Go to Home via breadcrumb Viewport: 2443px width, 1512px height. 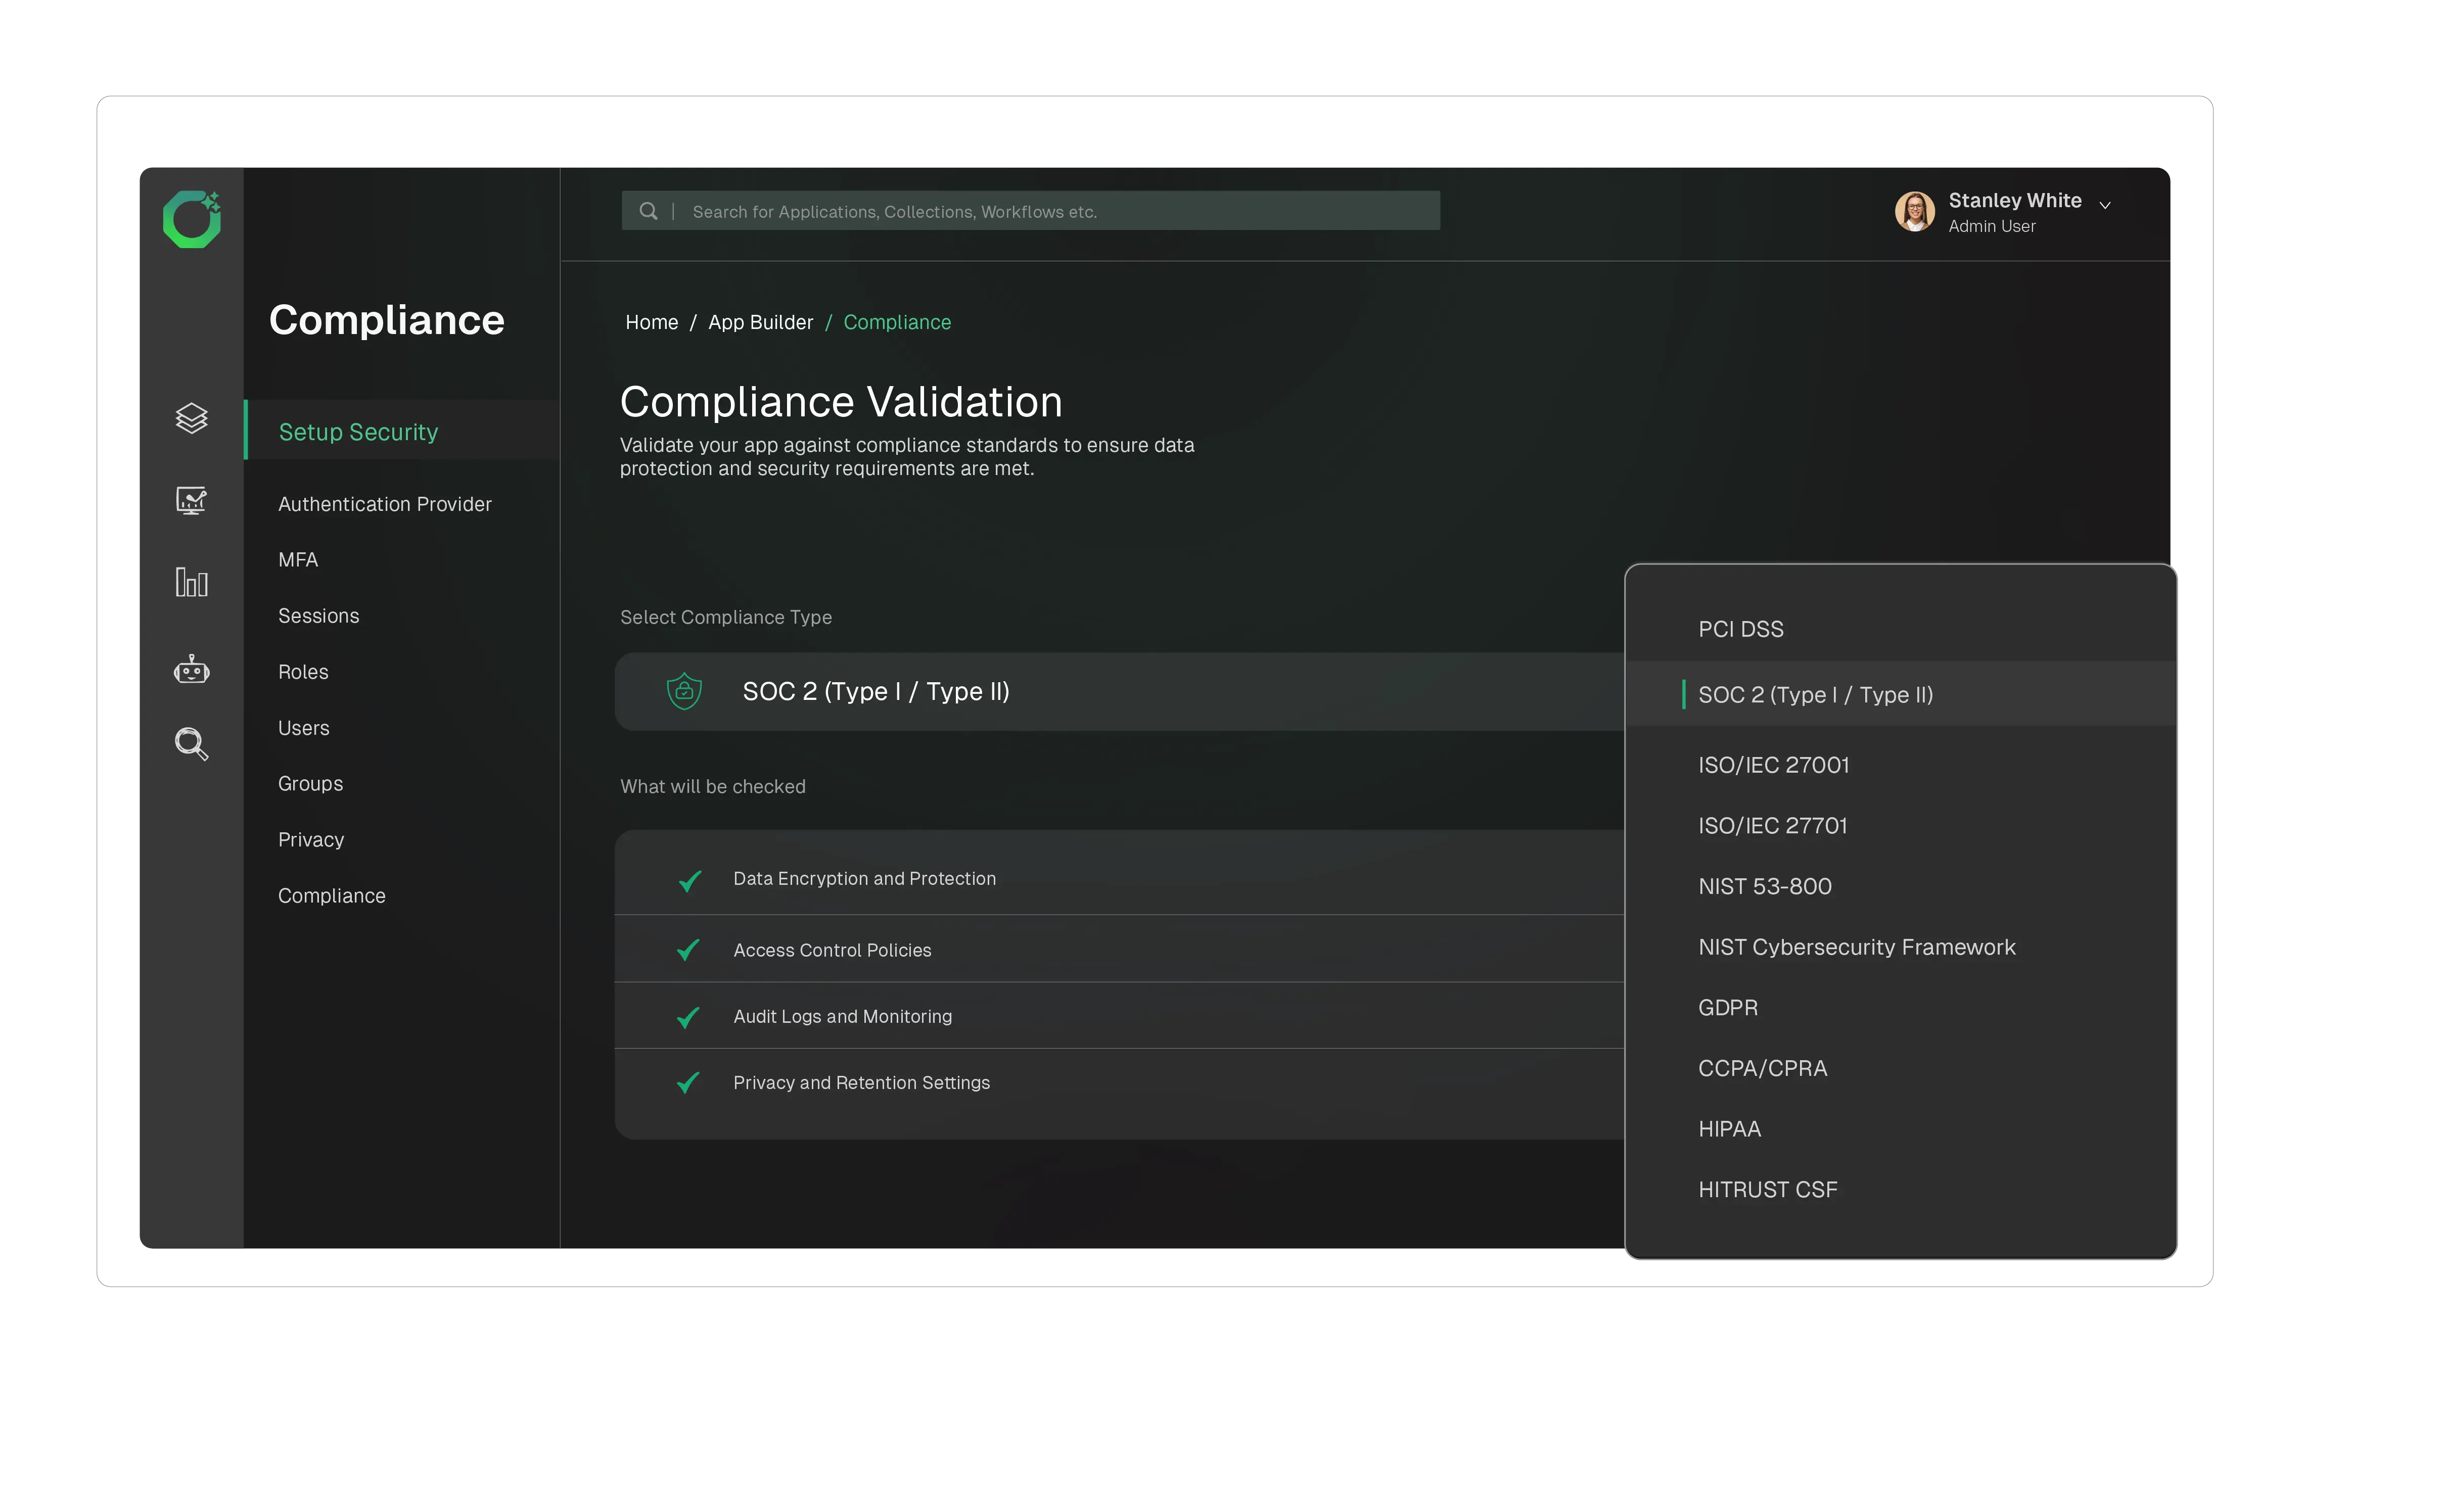click(x=651, y=322)
